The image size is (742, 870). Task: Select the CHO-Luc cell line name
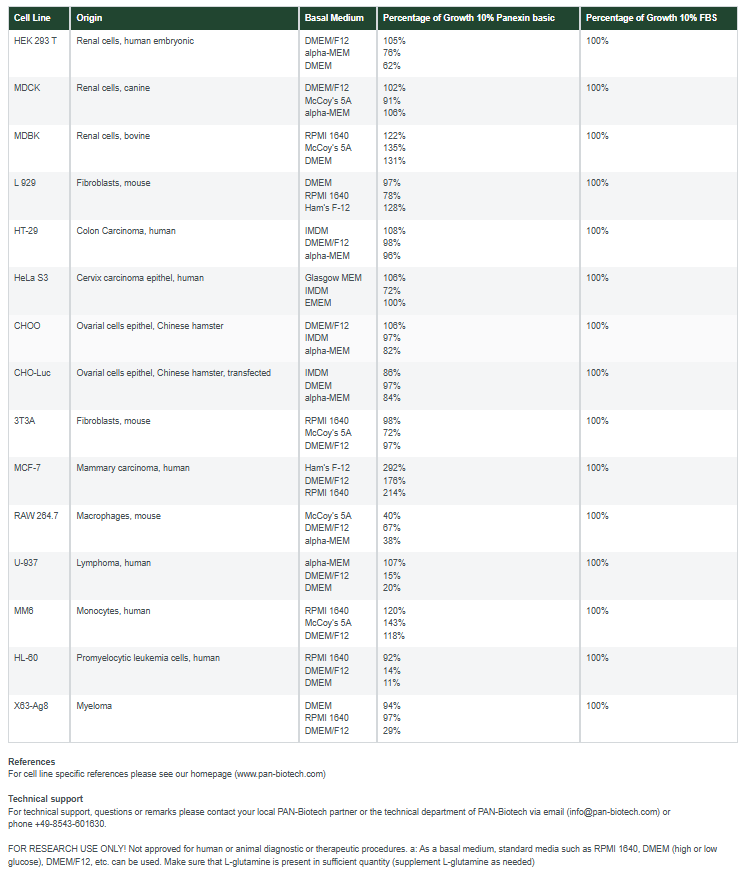pos(32,373)
